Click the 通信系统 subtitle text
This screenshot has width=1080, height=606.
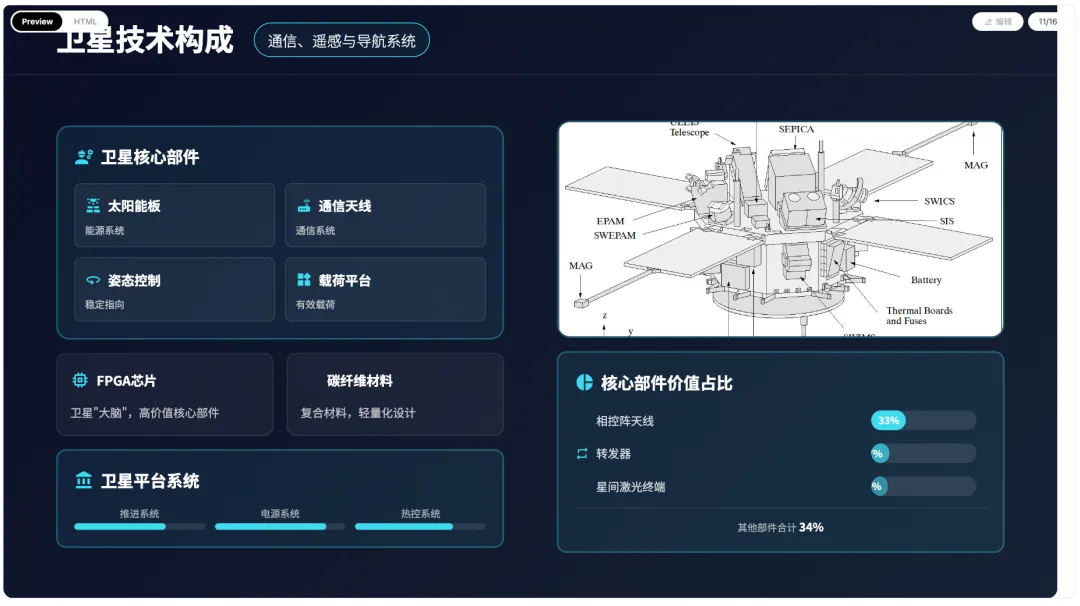(315, 231)
